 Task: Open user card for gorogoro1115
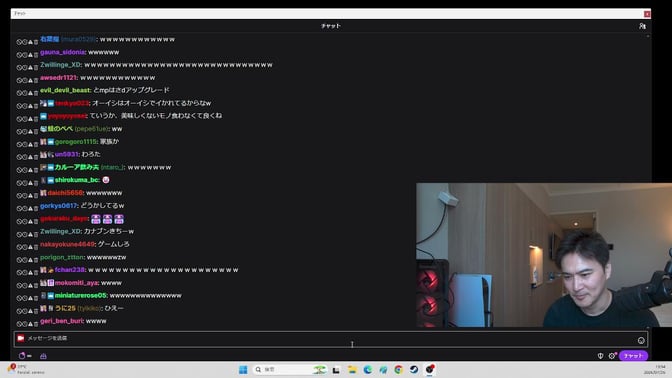76,142
